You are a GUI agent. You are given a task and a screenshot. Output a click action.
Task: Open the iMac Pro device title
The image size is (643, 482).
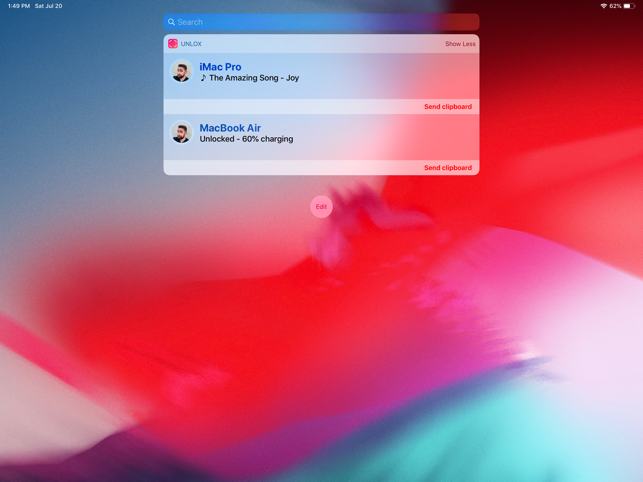(220, 67)
